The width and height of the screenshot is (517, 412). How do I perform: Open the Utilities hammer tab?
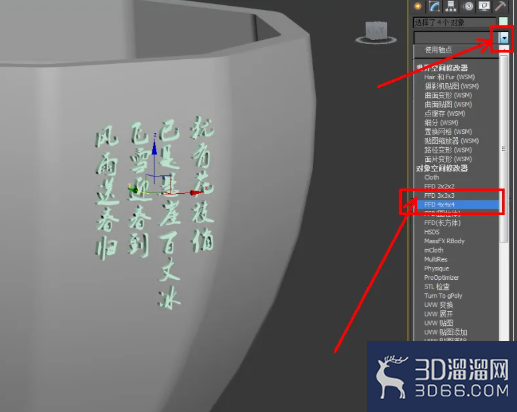[x=500, y=6]
